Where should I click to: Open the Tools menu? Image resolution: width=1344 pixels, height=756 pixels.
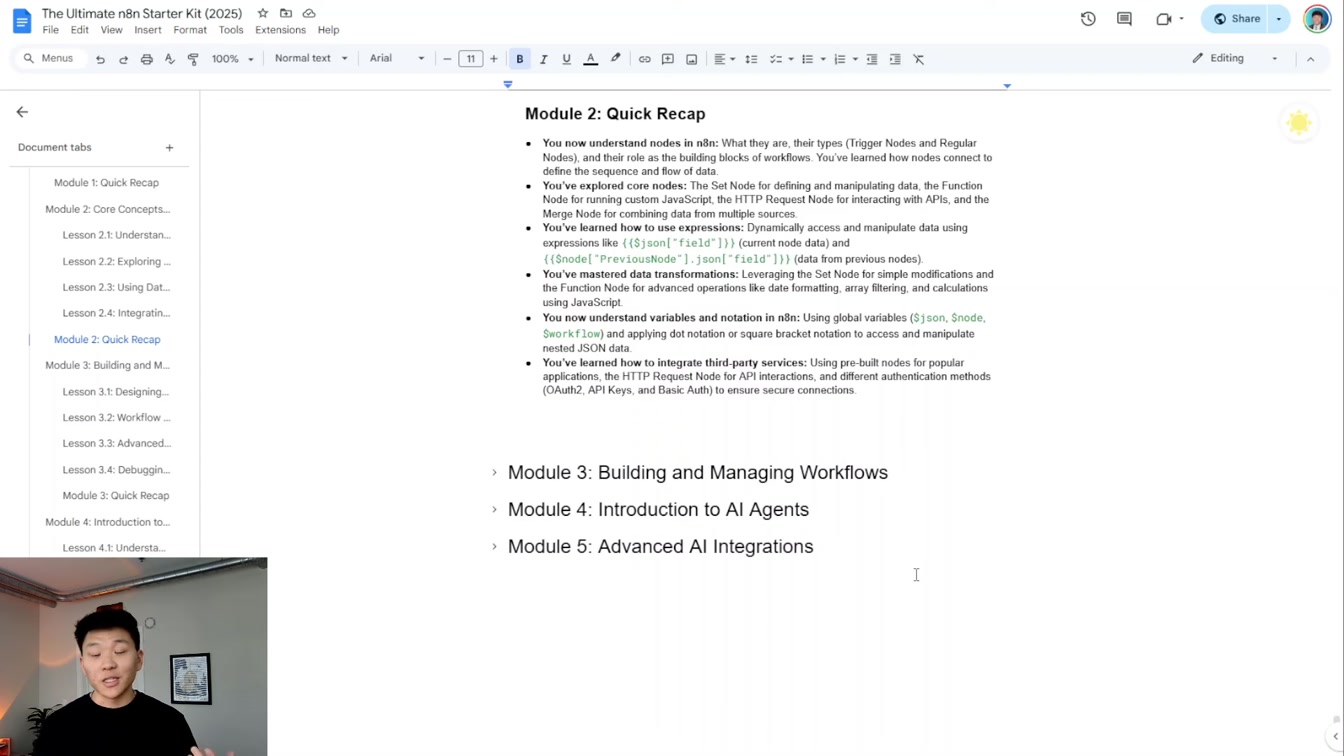[x=231, y=30]
